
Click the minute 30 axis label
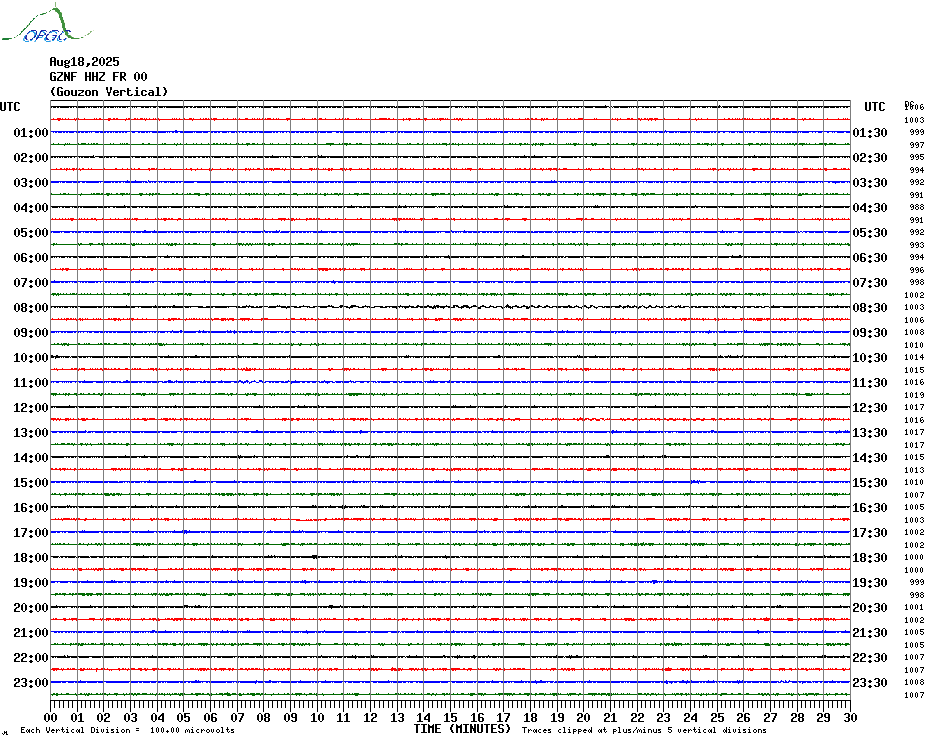[851, 718]
